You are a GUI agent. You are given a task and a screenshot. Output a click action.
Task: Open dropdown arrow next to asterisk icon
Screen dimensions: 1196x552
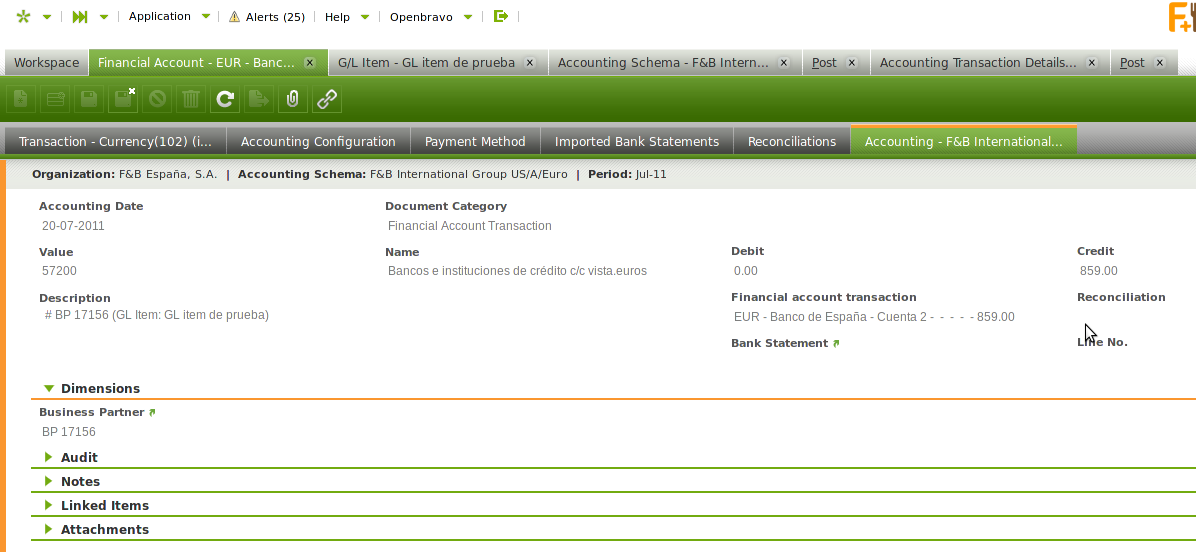tap(47, 17)
